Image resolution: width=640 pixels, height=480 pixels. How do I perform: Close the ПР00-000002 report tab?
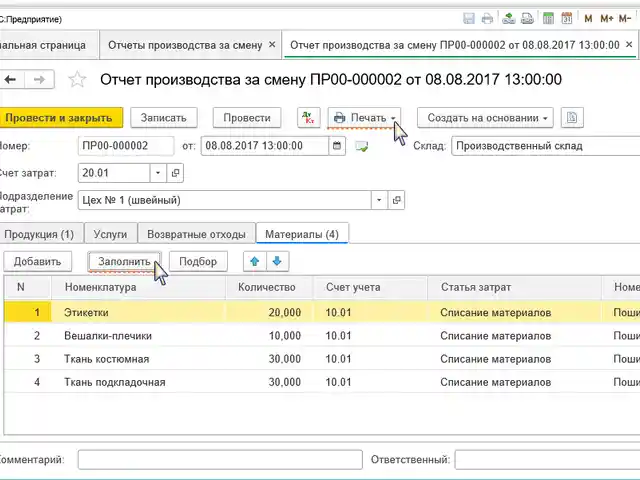coord(629,44)
